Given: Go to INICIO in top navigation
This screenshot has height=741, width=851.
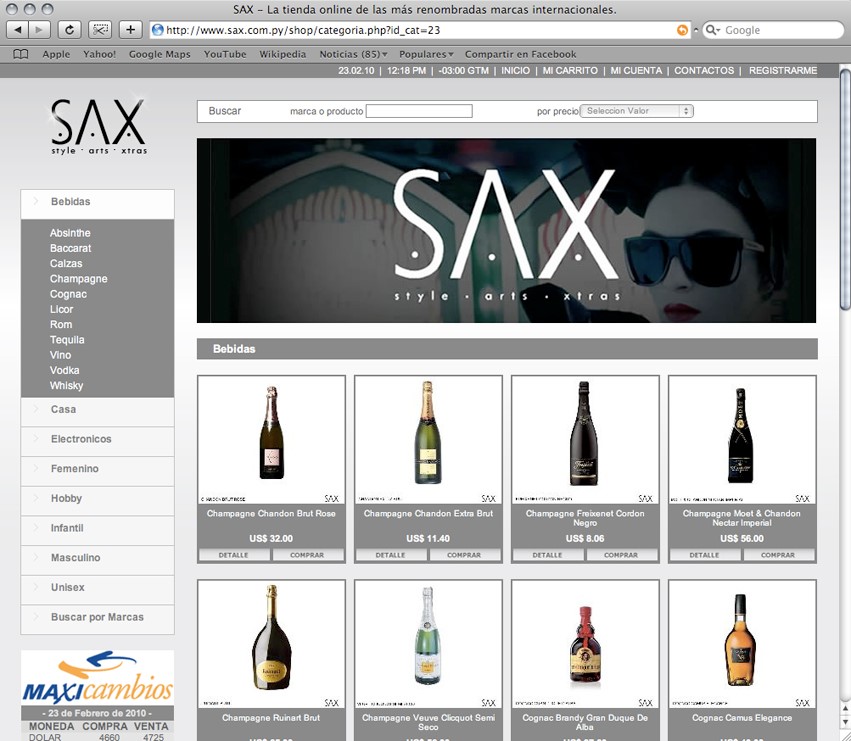Looking at the screenshot, I should (516, 71).
